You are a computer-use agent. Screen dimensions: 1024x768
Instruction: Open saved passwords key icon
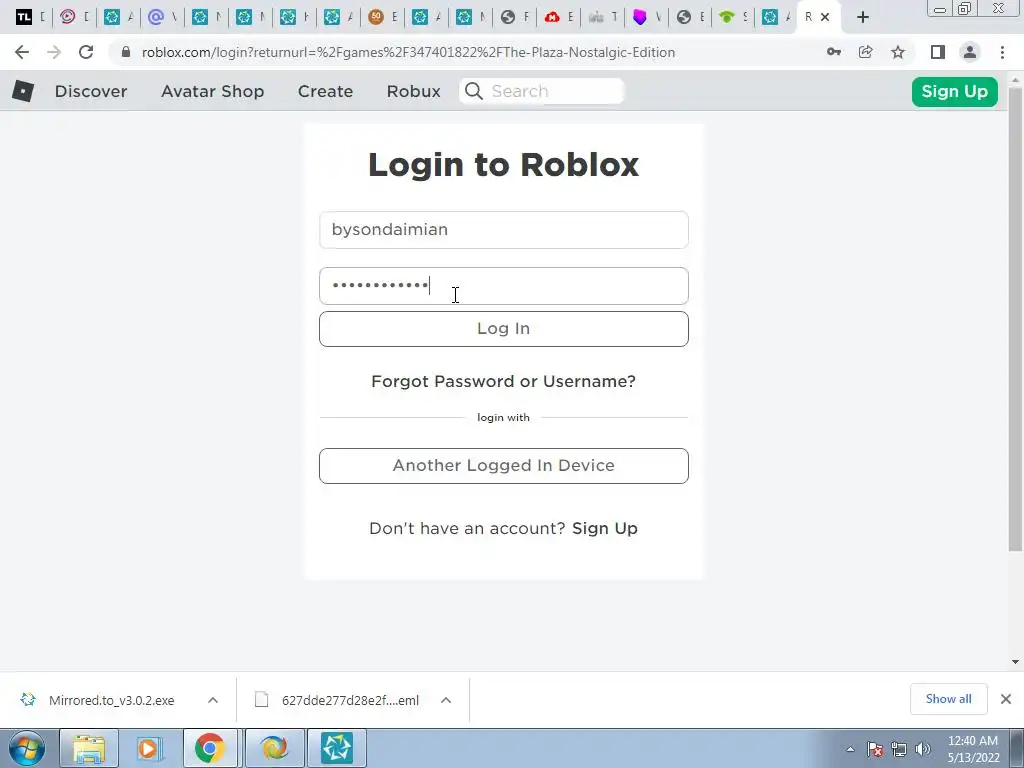(834, 52)
